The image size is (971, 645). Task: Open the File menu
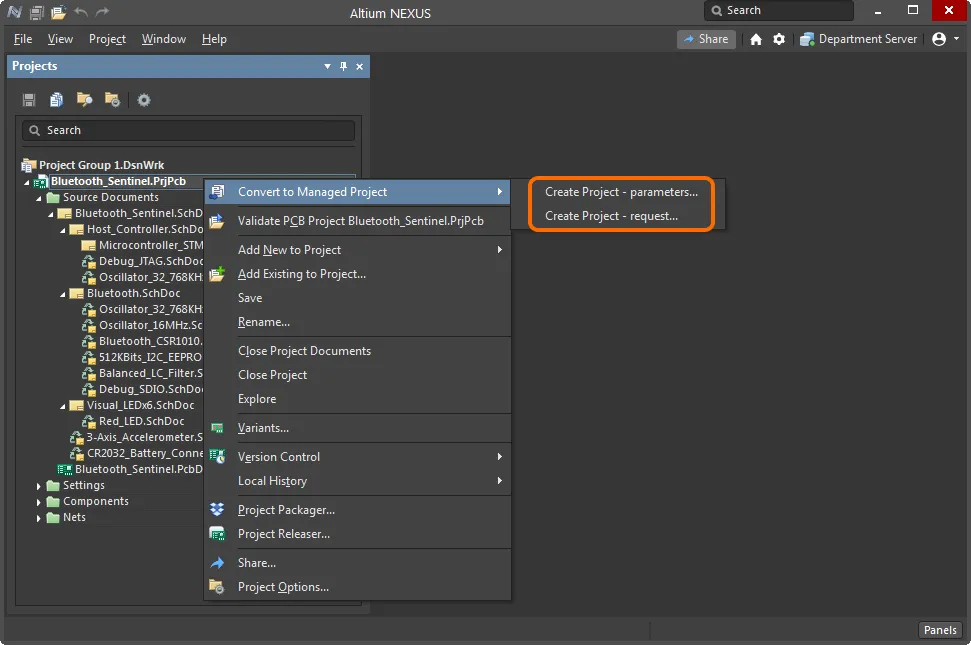pyautogui.click(x=23, y=39)
